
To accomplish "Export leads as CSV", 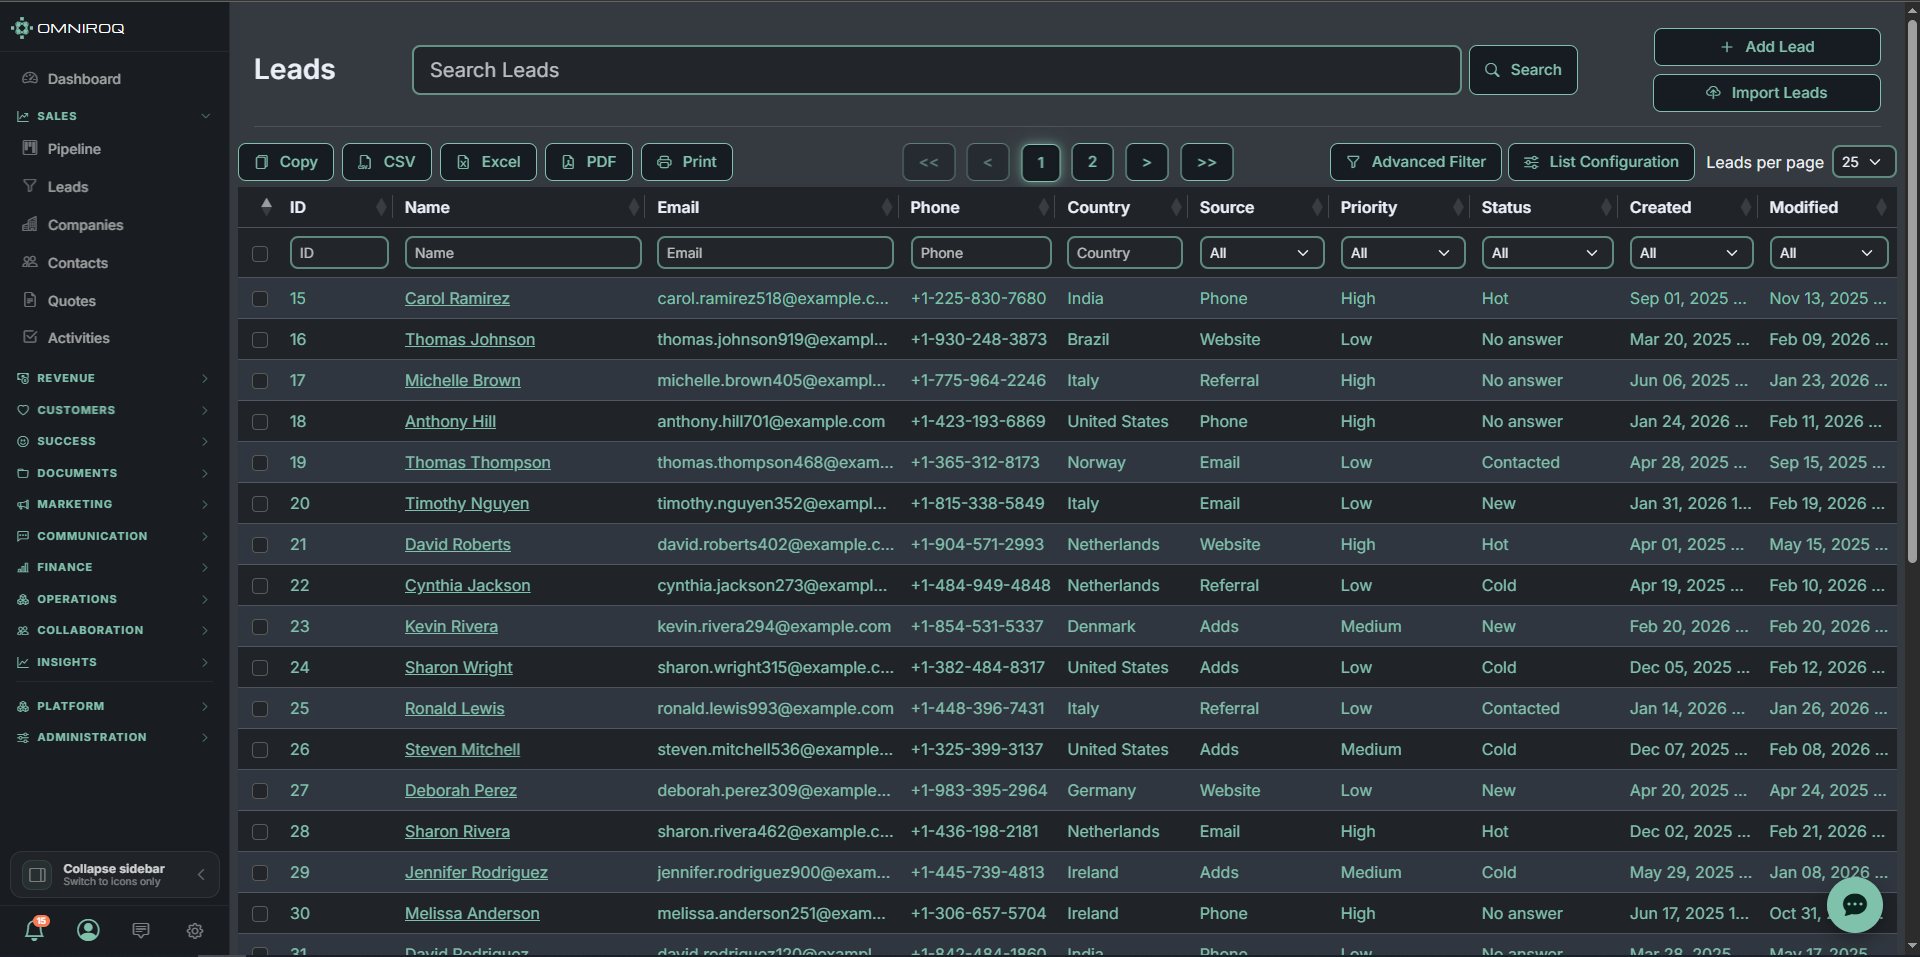I will tap(387, 162).
